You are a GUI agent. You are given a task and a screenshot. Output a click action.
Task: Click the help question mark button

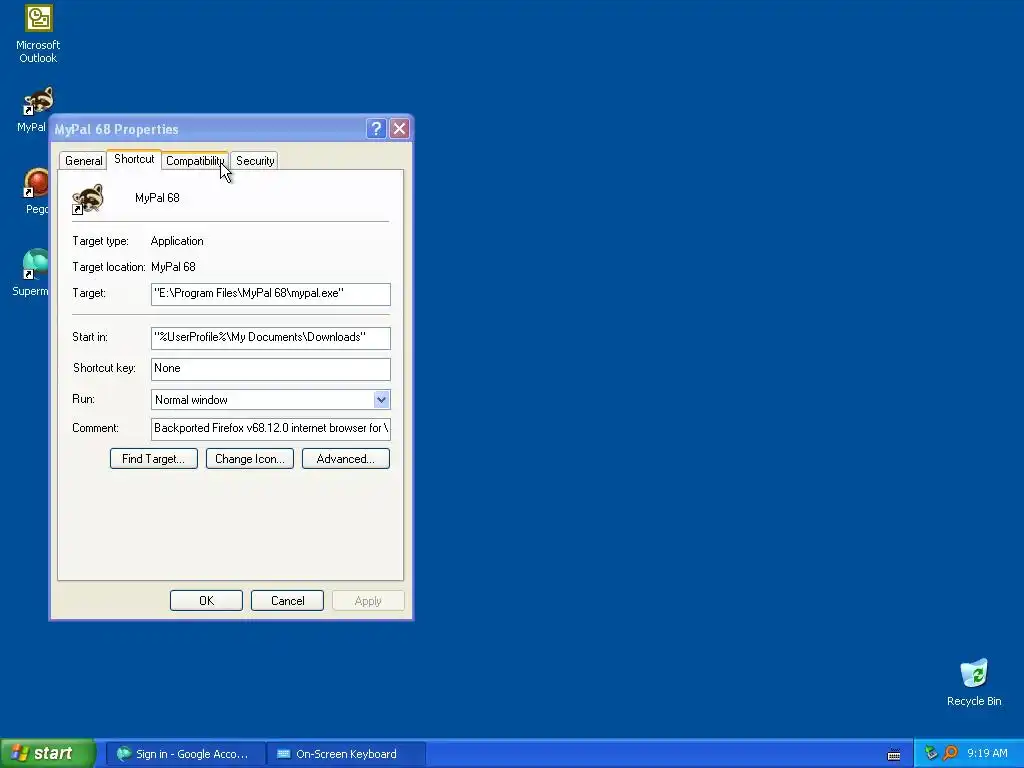pyautogui.click(x=376, y=129)
